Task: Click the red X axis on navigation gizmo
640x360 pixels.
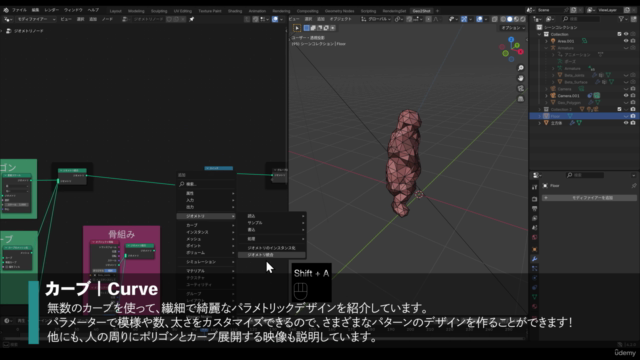Action: tap(520, 52)
